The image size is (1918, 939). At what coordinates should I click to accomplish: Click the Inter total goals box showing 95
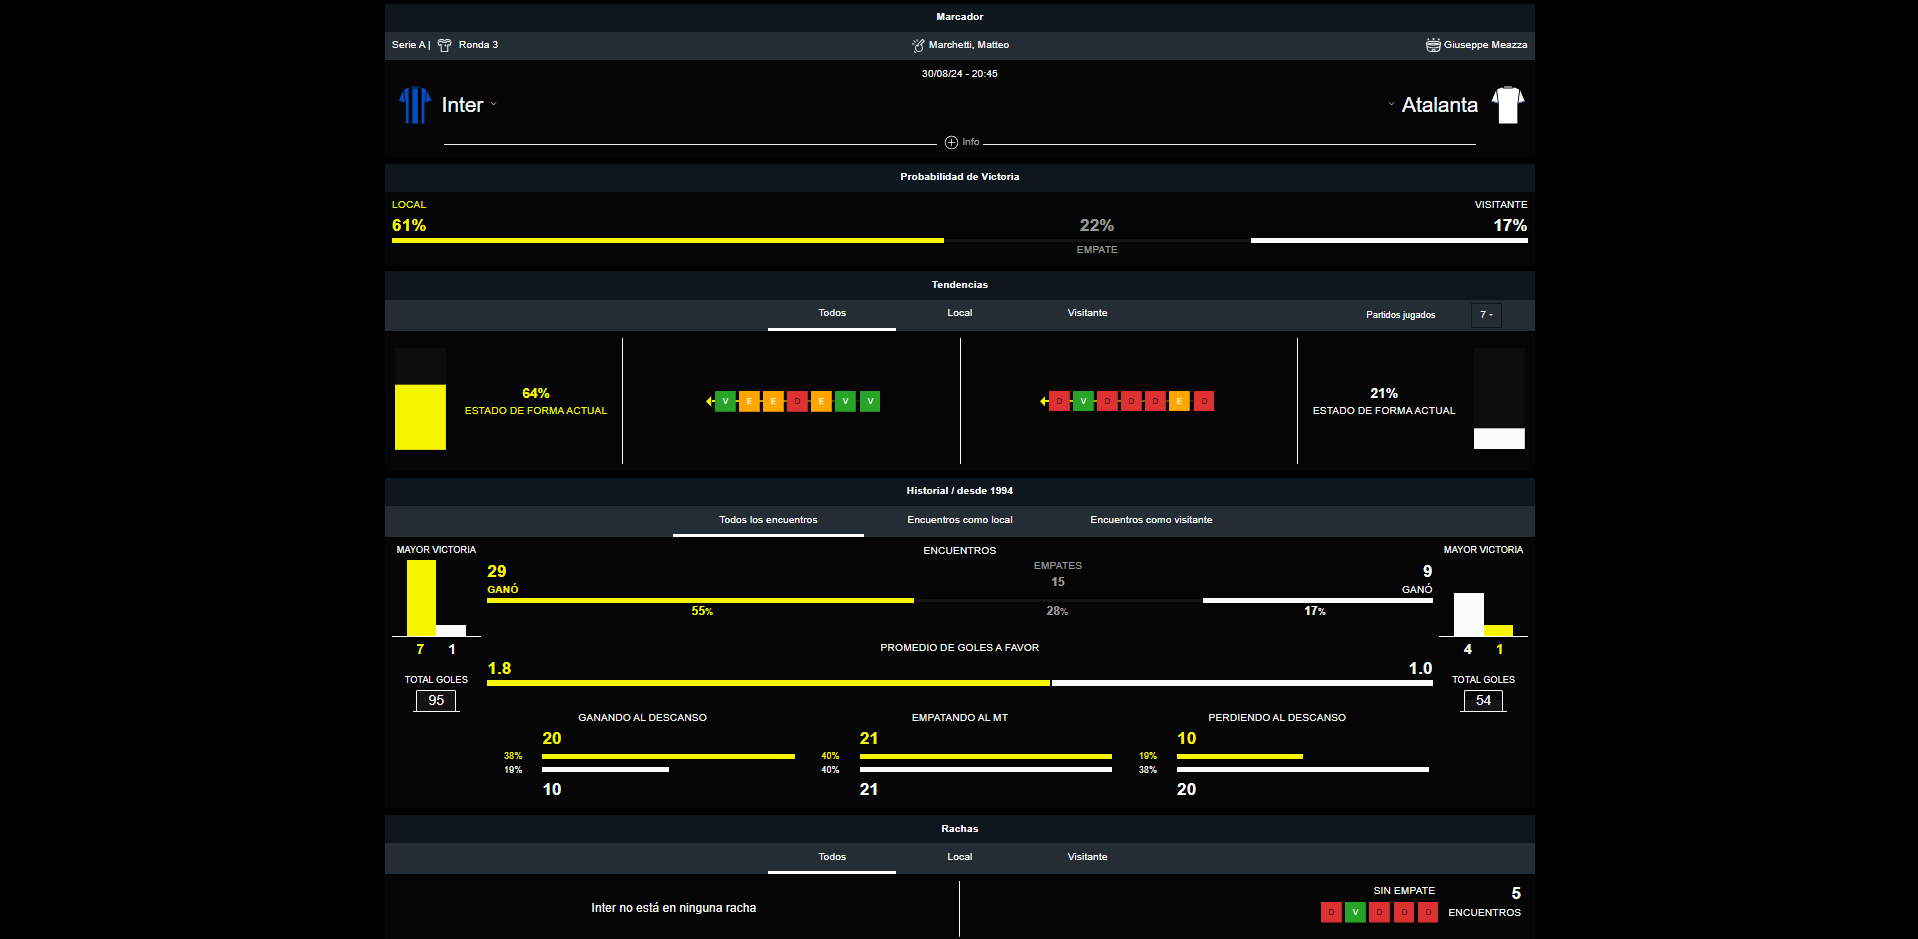pos(436,701)
